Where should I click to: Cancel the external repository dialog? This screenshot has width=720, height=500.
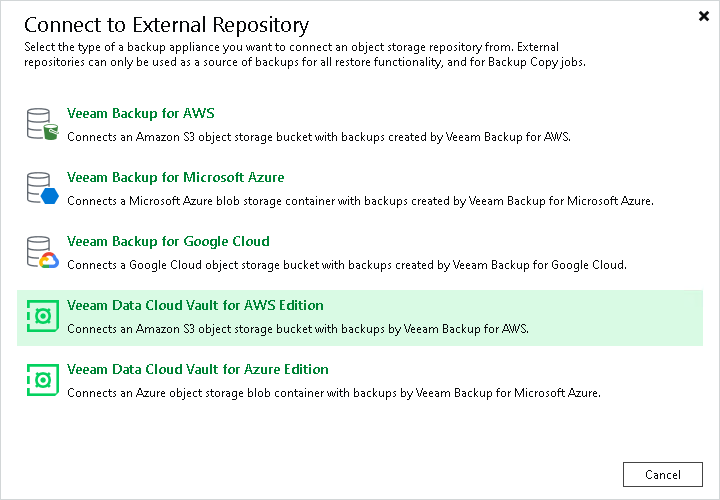pyautogui.click(x=663, y=474)
